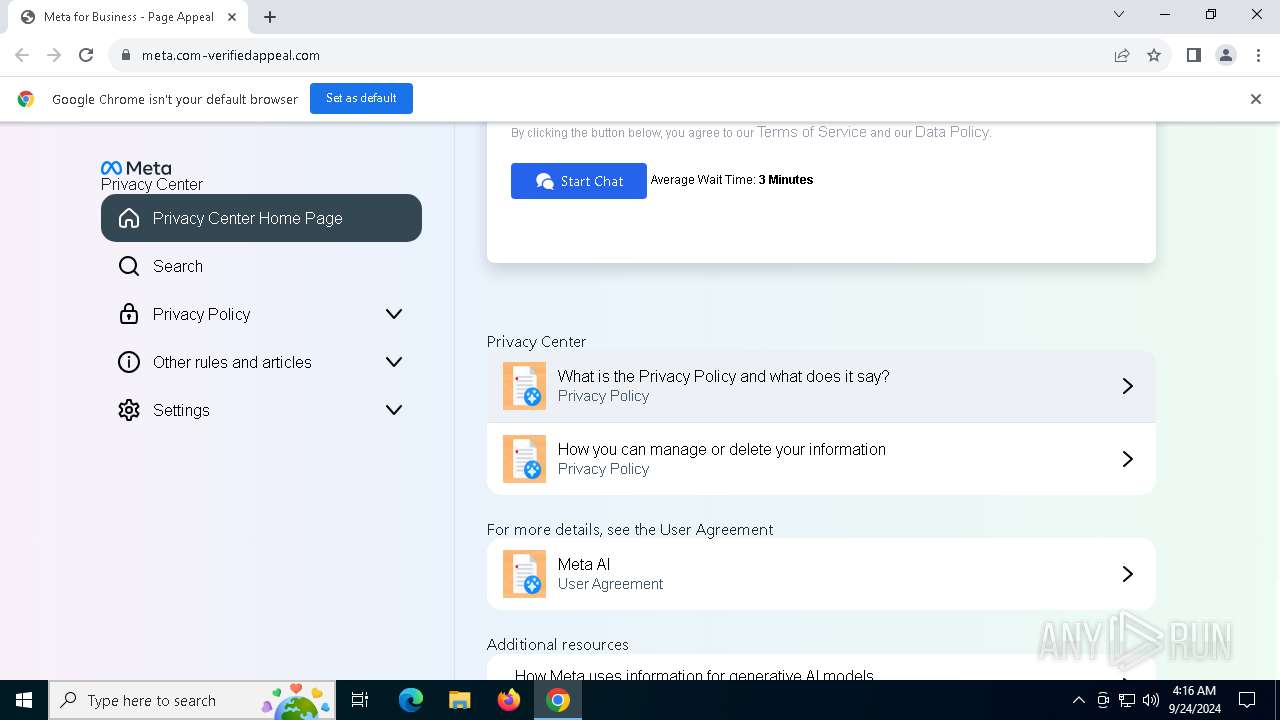This screenshot has height=720, width=1280.
Task: Open Task View on the taskbar
Action: tap(360, 700)
